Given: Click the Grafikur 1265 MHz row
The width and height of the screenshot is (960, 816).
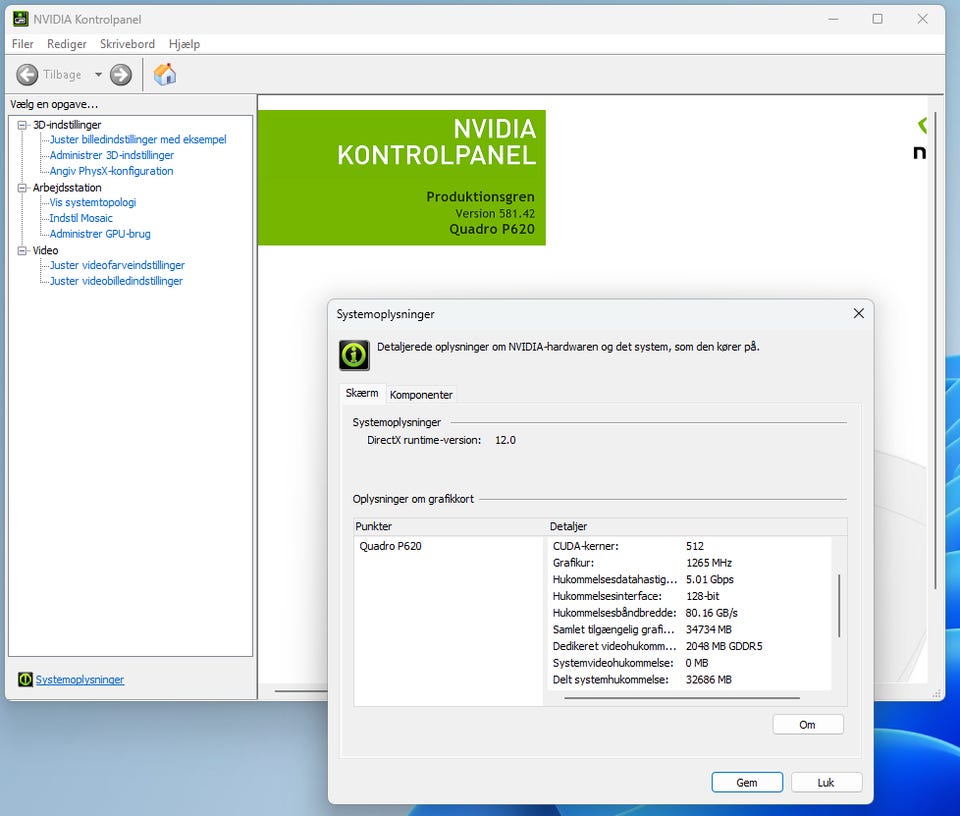Looking at the screenshot, I should (689, 563).
